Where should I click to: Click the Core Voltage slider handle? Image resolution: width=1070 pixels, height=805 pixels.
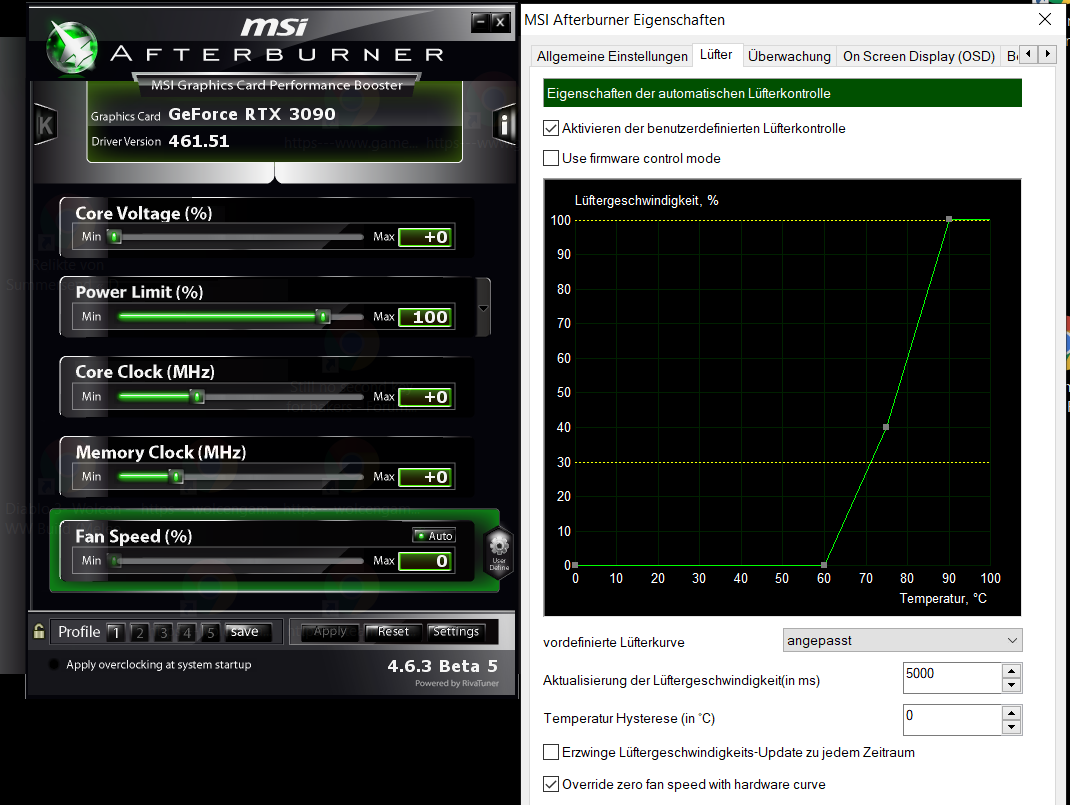point(115,237)
